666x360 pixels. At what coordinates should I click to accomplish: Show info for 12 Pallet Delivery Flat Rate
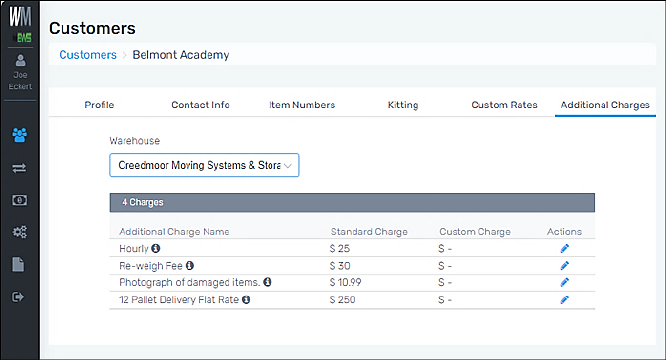tap(246, 300)
